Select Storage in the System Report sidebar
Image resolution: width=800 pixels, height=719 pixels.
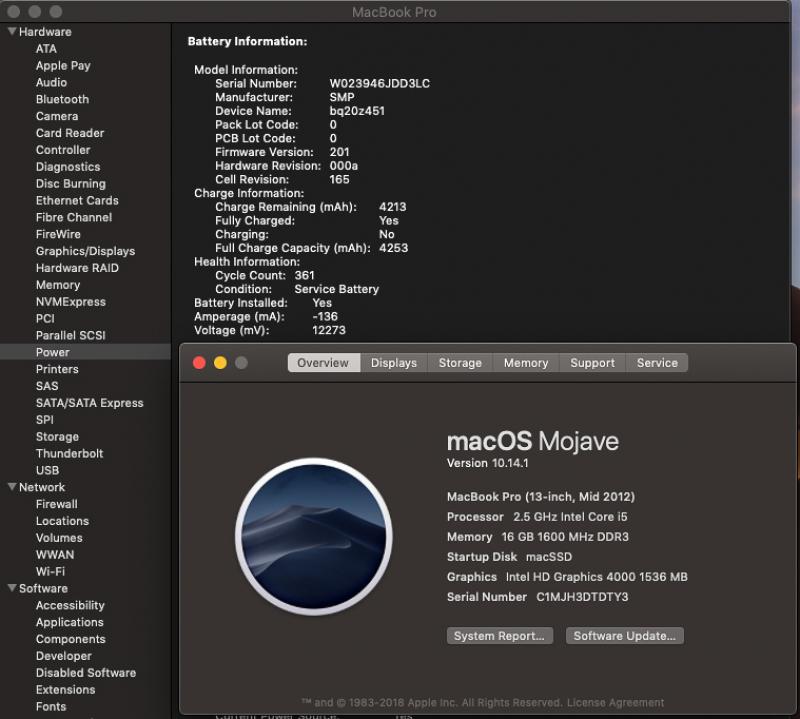pos(57,437)
